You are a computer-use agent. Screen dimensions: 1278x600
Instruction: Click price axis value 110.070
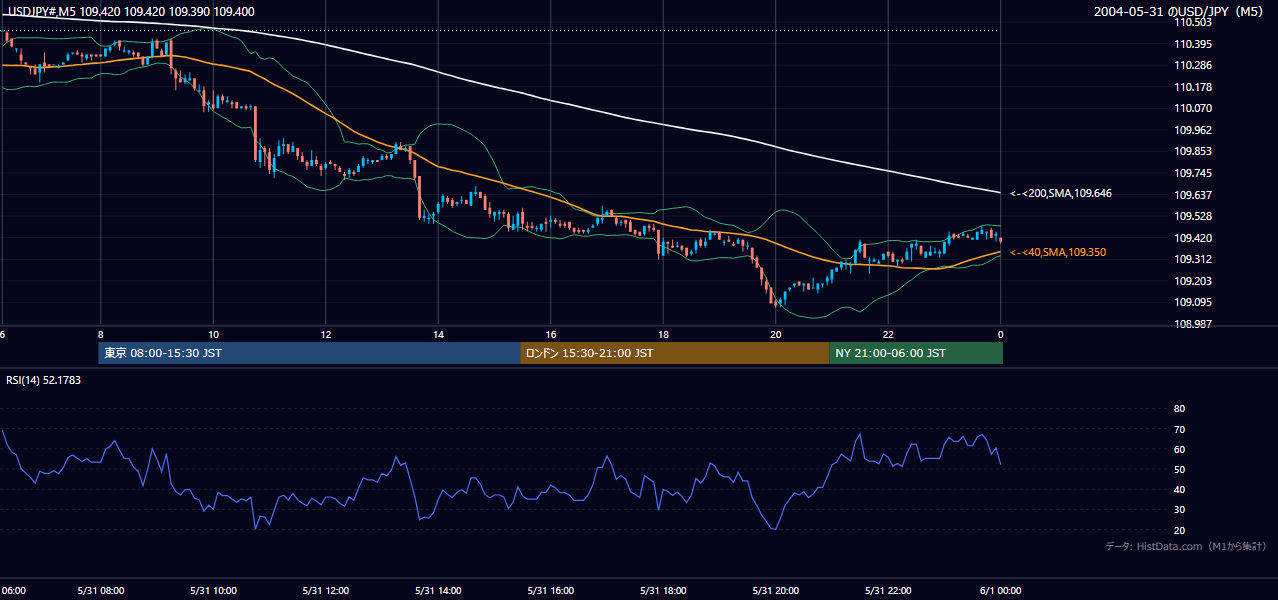click(x=1193, y=108)
